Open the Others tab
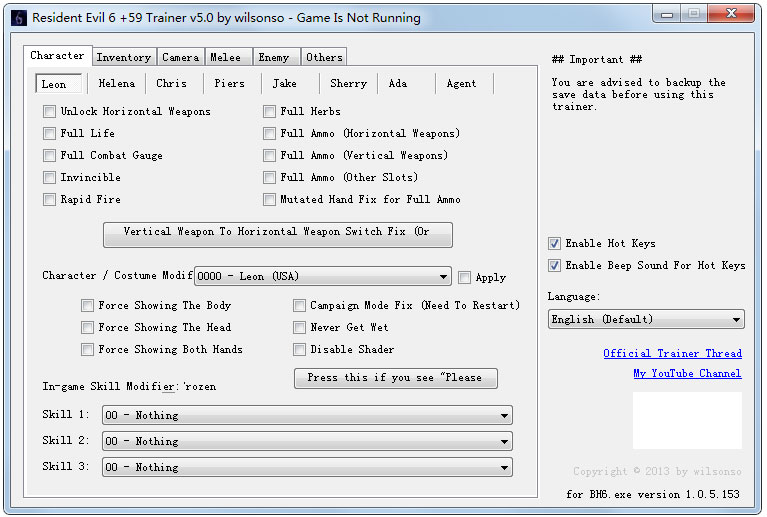This screenshot has width=767, height=517. pyautogui.click(x=324, y=57)
